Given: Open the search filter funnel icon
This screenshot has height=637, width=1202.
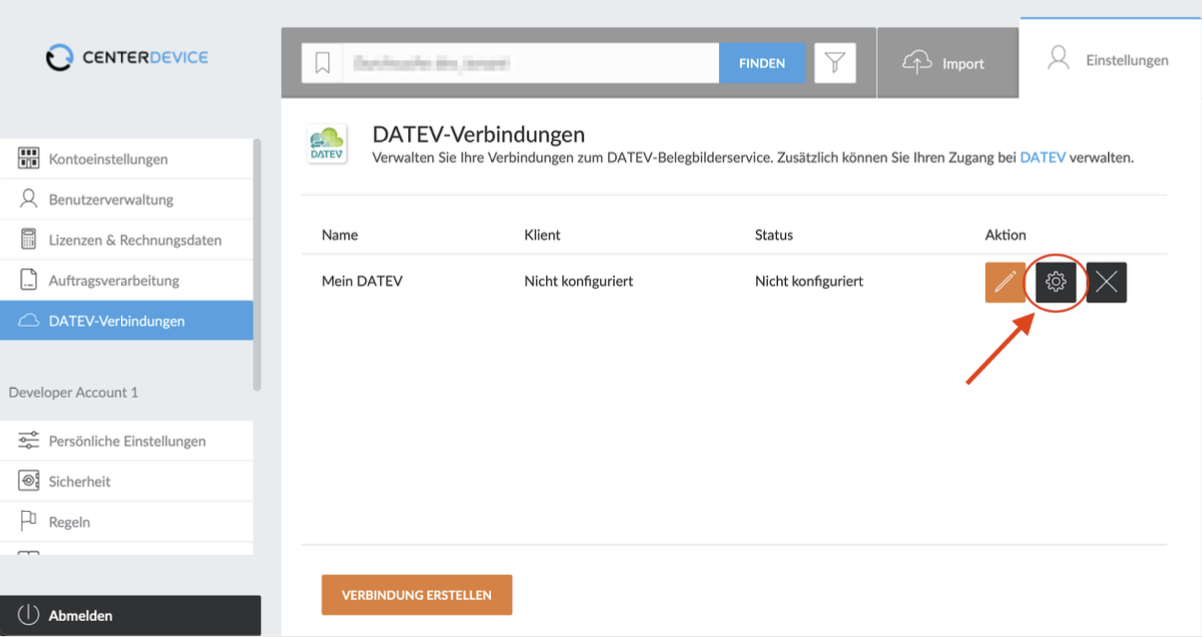Looking at the screenshot, I should point(834,63).
